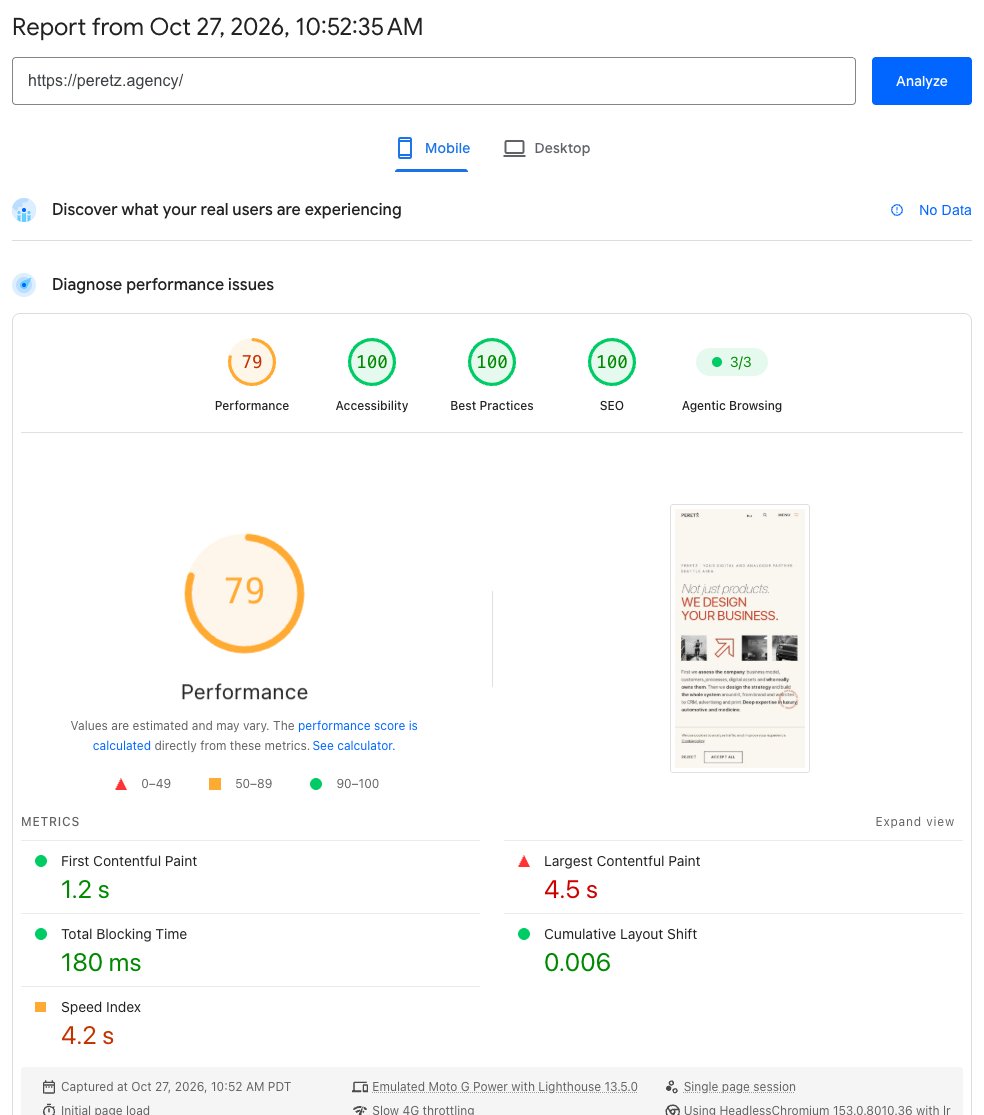The width and height of the screenshot is (984, 1115).
Task: Click the calendar icon beside Captured at
Action: (49, 1087)
